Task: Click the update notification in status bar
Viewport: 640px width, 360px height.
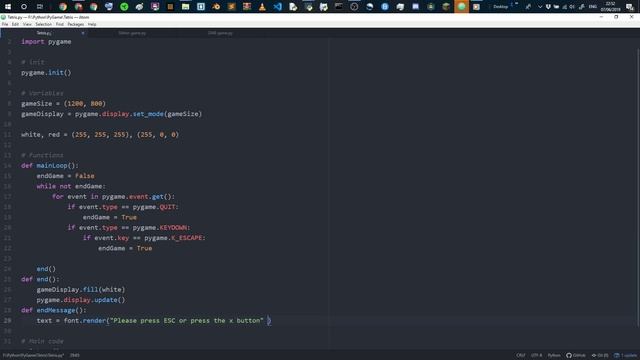Action: pos(626,355)
